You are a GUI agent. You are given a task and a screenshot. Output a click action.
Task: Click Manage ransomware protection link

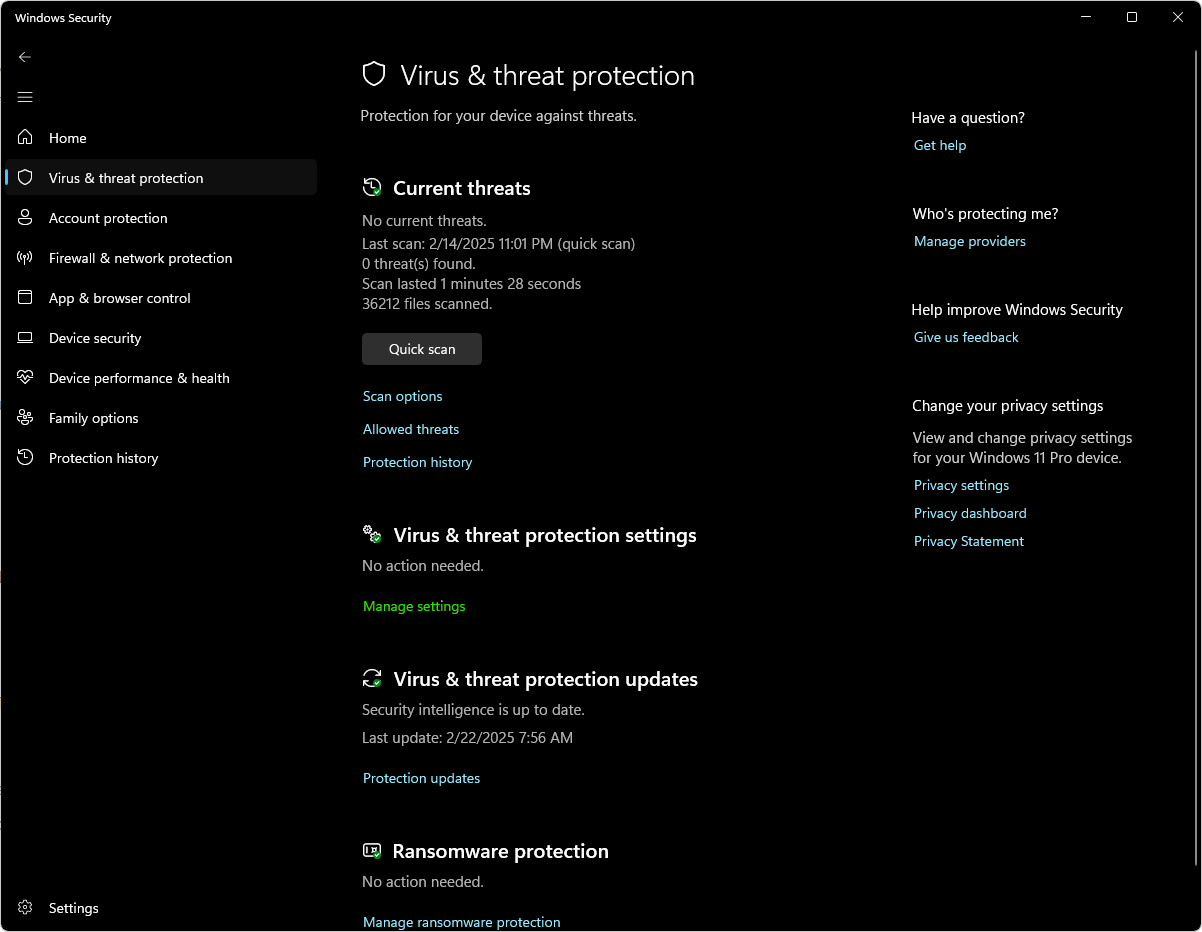[x=461, y=922]
